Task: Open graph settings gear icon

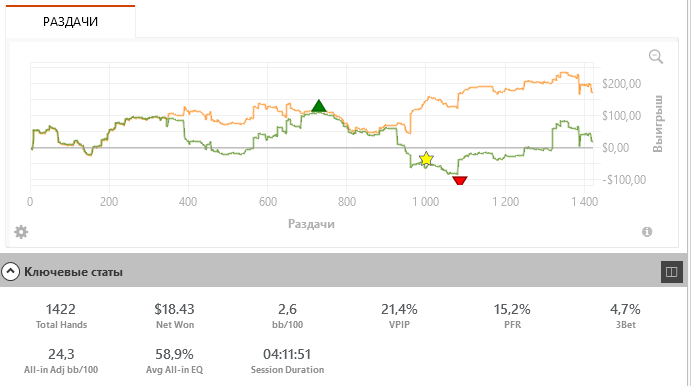Action: pyautogui.click(x=21, y=232)
